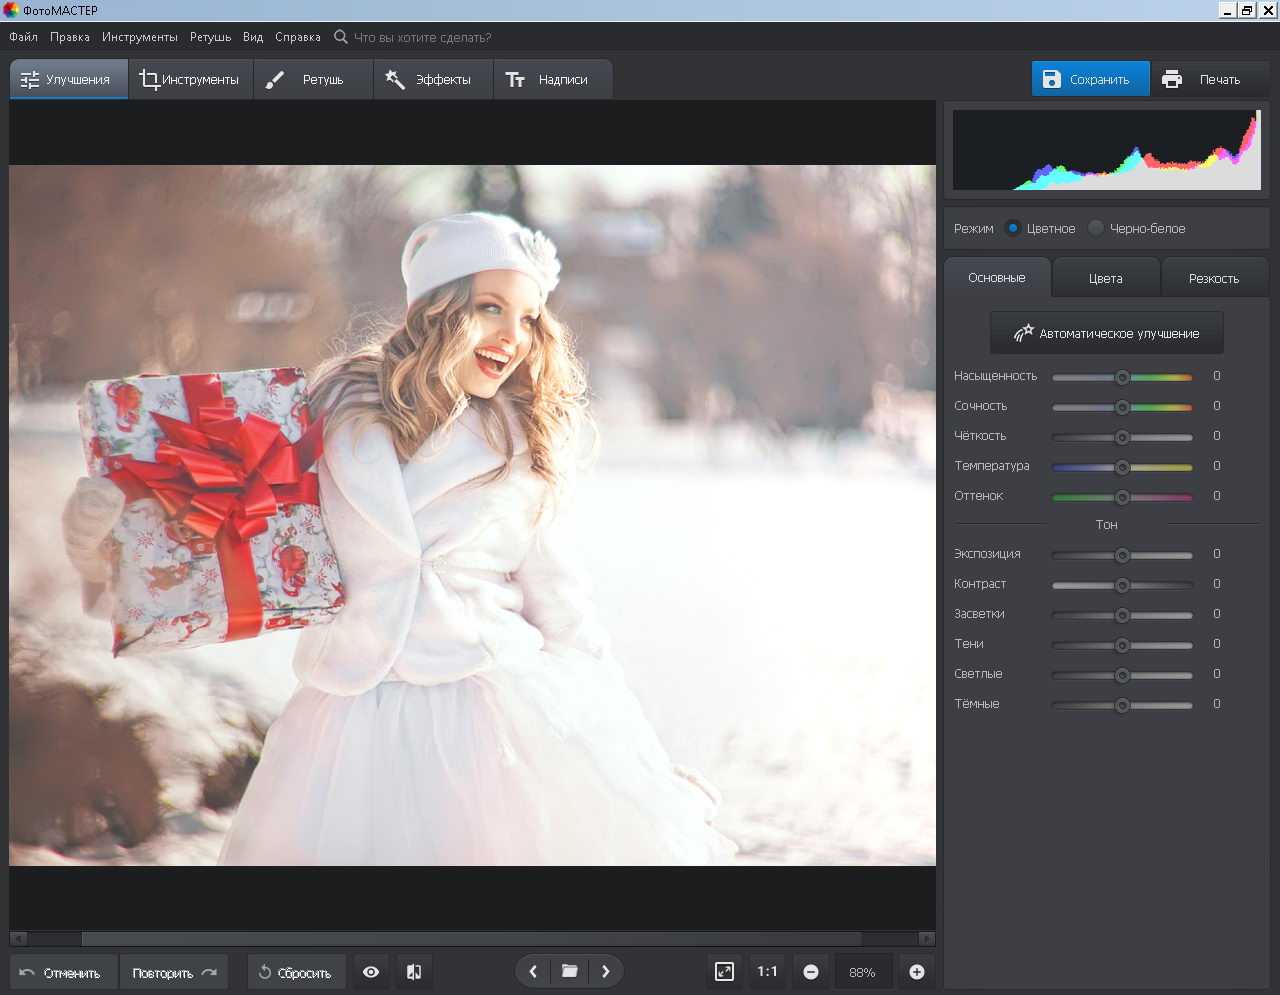Zoom out with the minus icon
This screenshot has height=995, width=1280.
(811, 972)
